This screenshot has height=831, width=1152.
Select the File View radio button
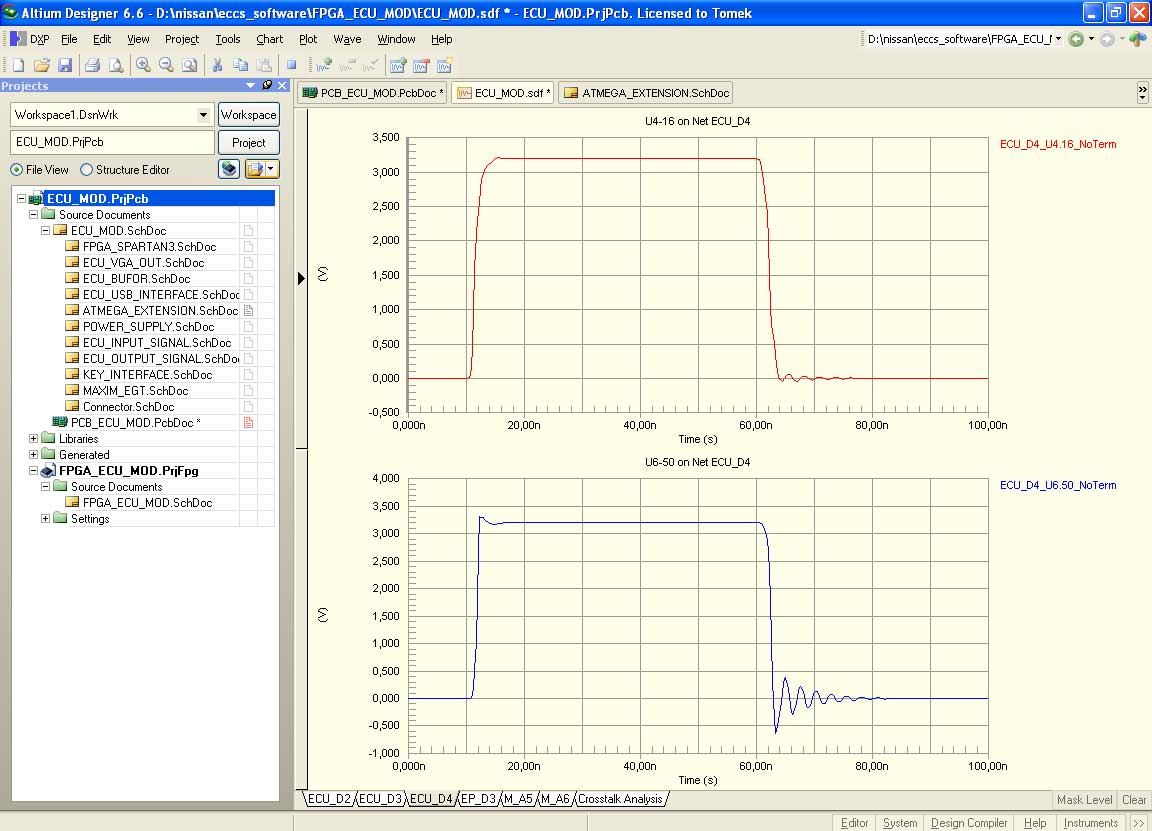point(17,170)
